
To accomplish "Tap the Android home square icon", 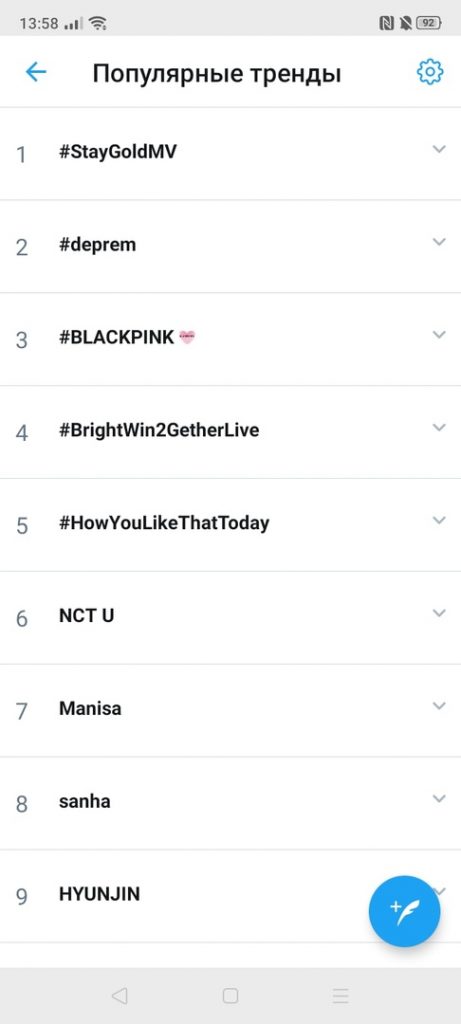I will point(230,995).
